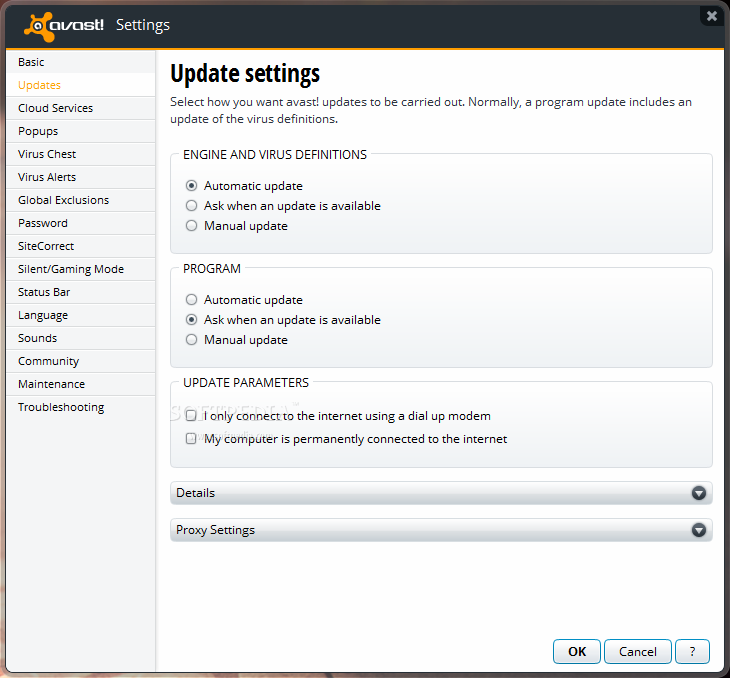The image size is (730, 678).
Task: Switch to Virus Alerts settings
Action: click(x=81, y=177)
